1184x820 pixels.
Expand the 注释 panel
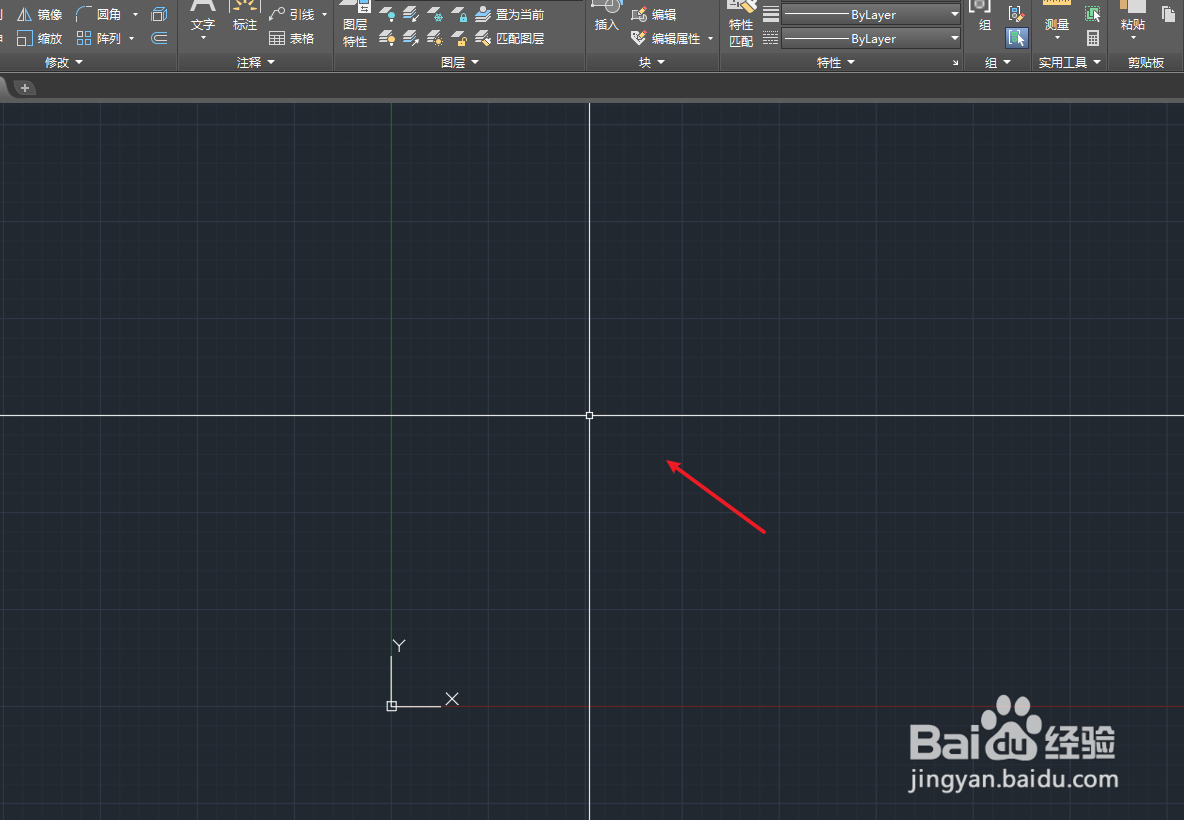[255, 63]
